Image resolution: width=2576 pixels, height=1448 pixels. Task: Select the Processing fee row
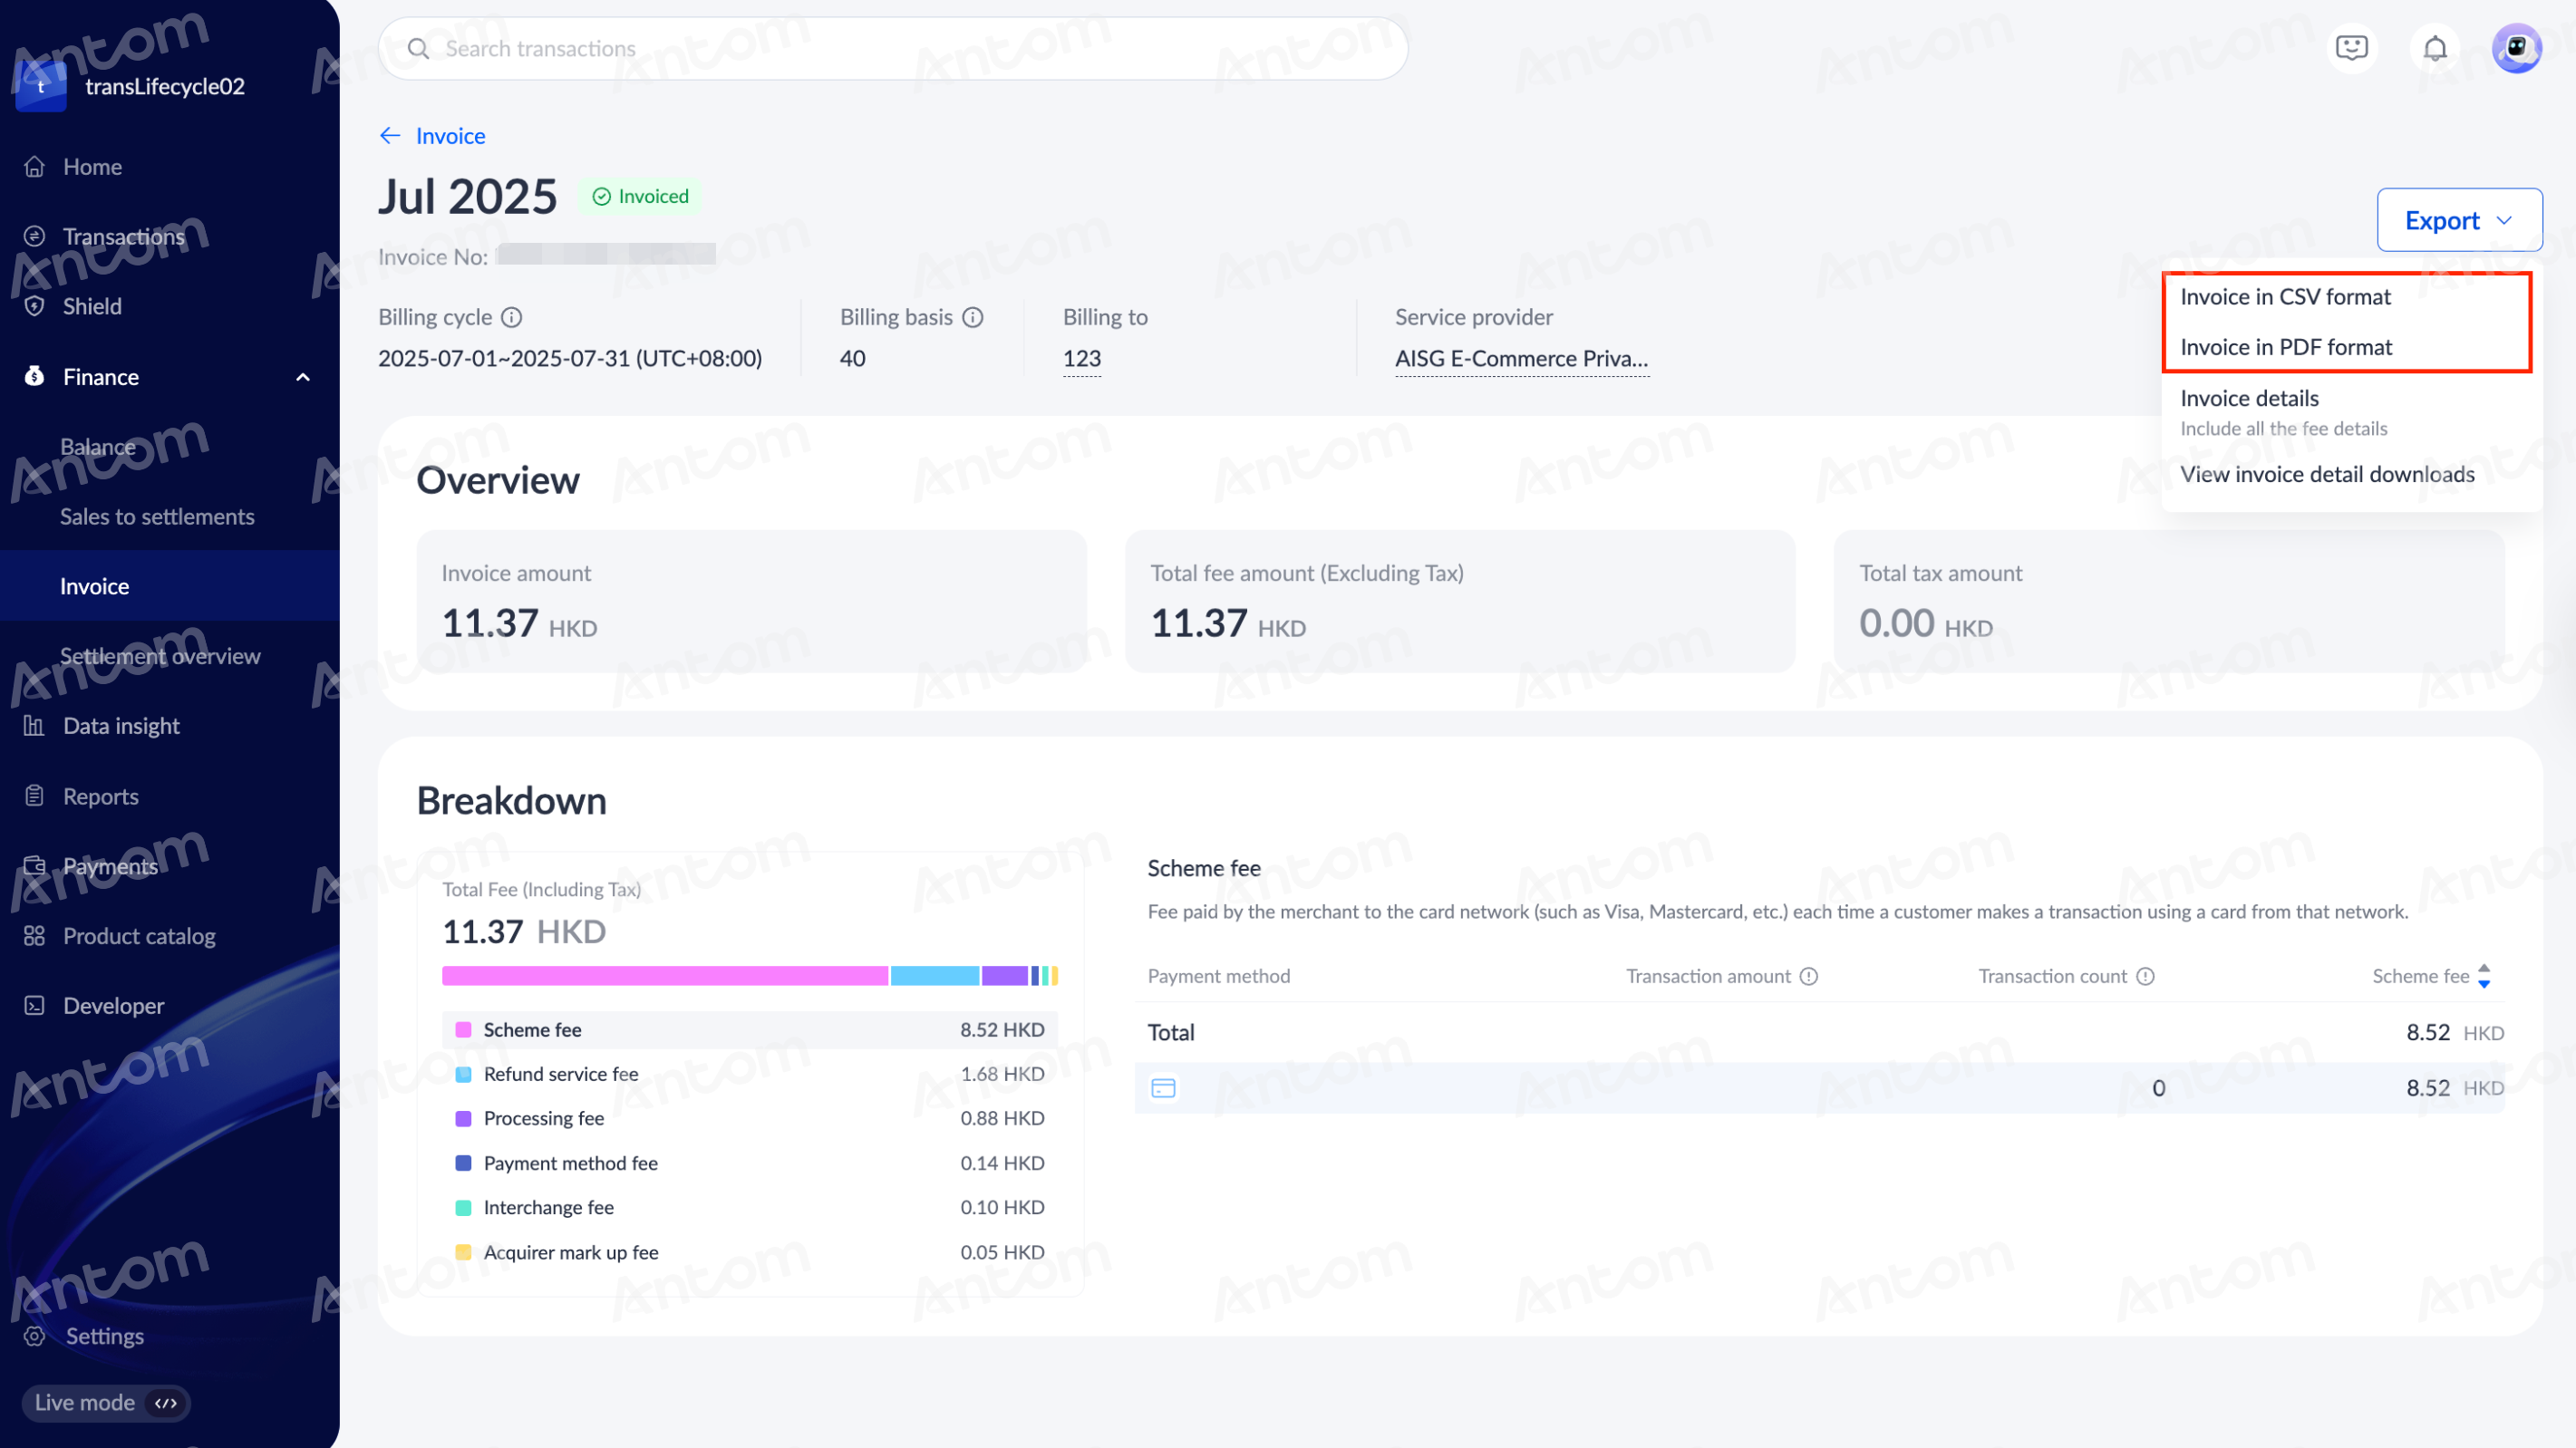tap(750, 1119)
